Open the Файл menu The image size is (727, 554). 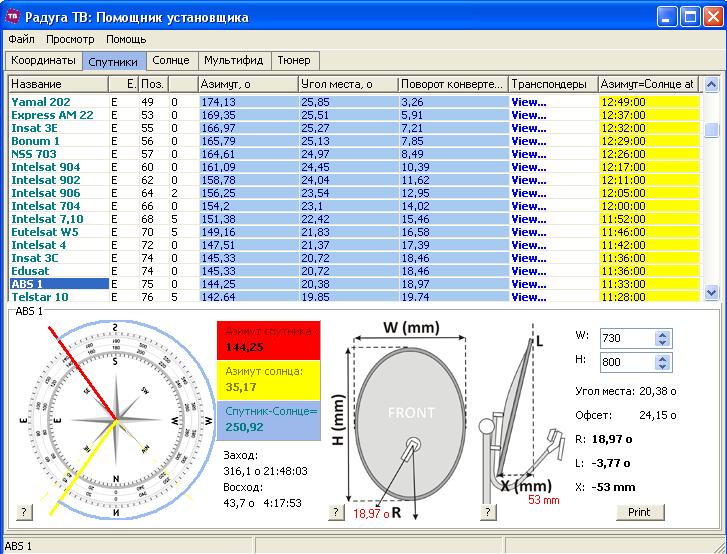pyautogui.click(x=21, y=39)
